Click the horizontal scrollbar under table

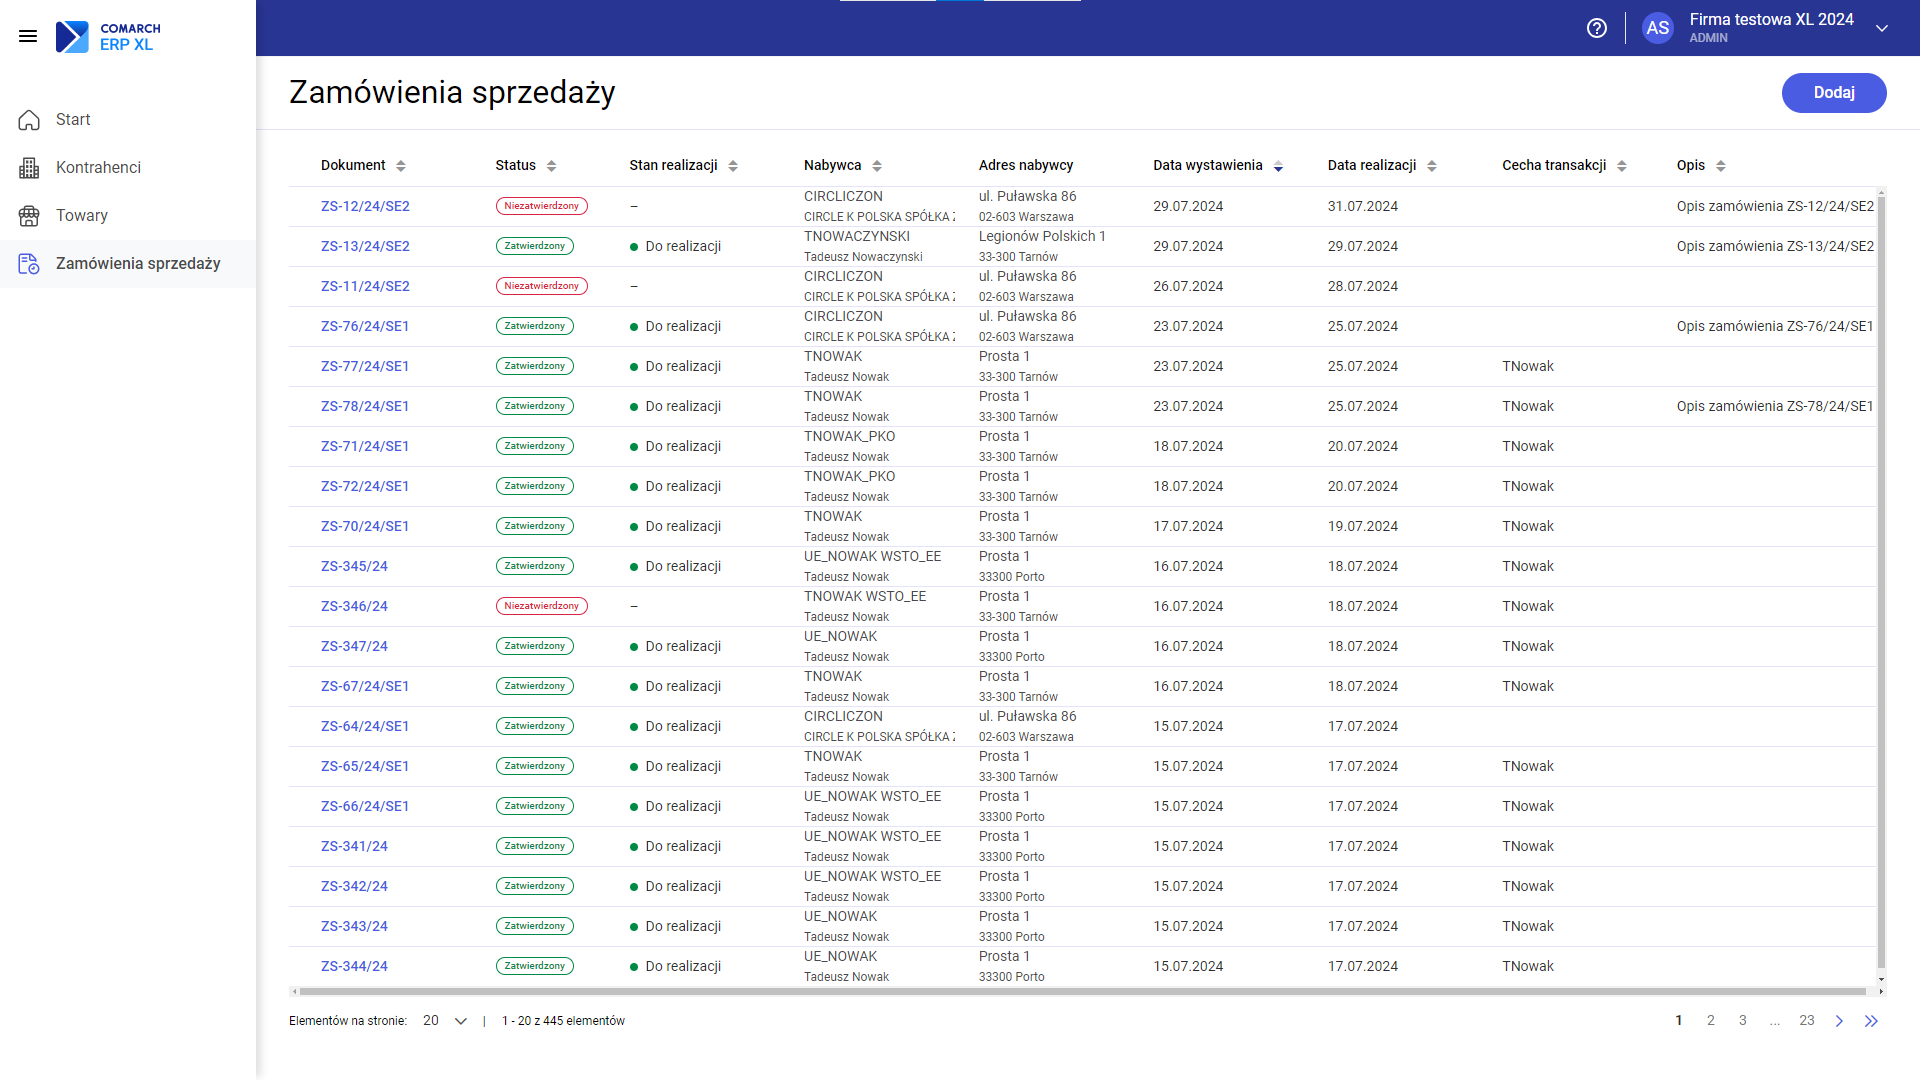(x=1082, y=992)
